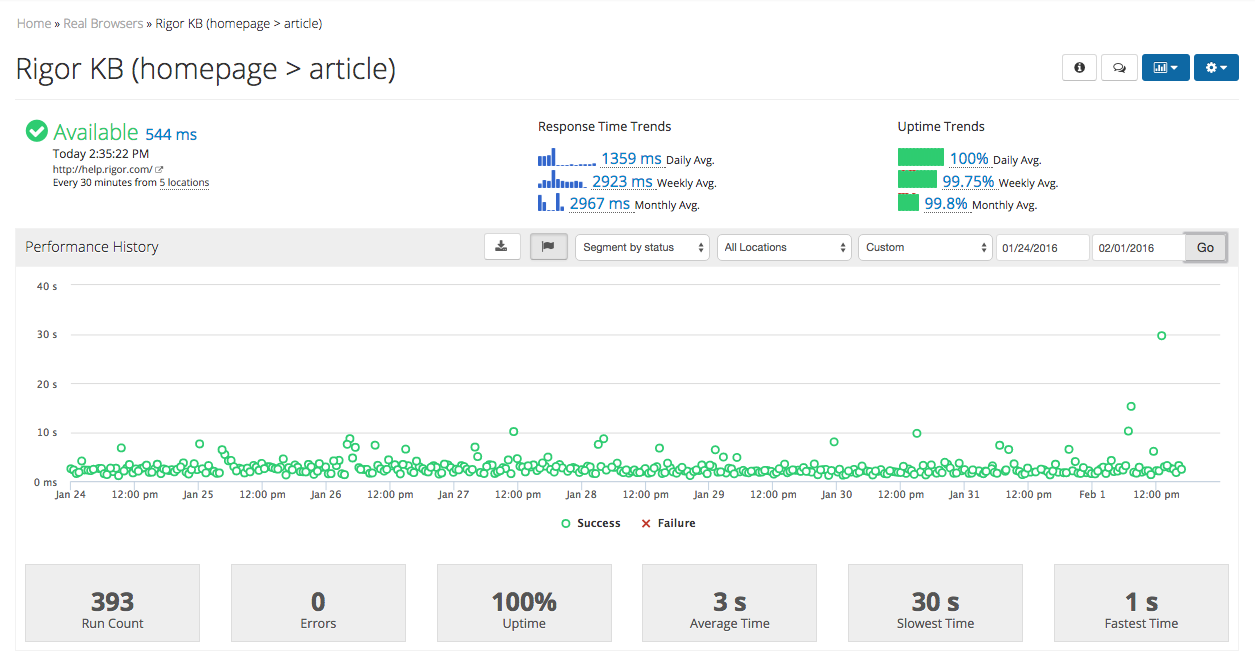
Task: Go to Home breadcrumb link
Action: tap(34, 23)
